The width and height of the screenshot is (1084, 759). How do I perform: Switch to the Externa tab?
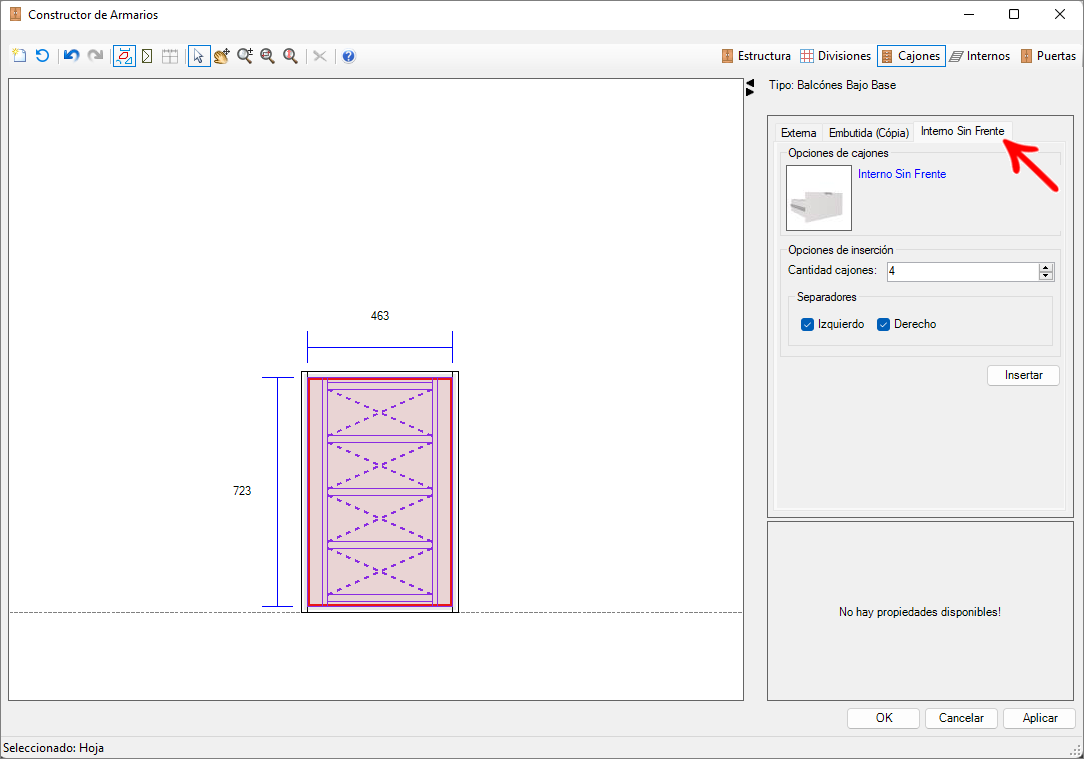coord(798,133)
